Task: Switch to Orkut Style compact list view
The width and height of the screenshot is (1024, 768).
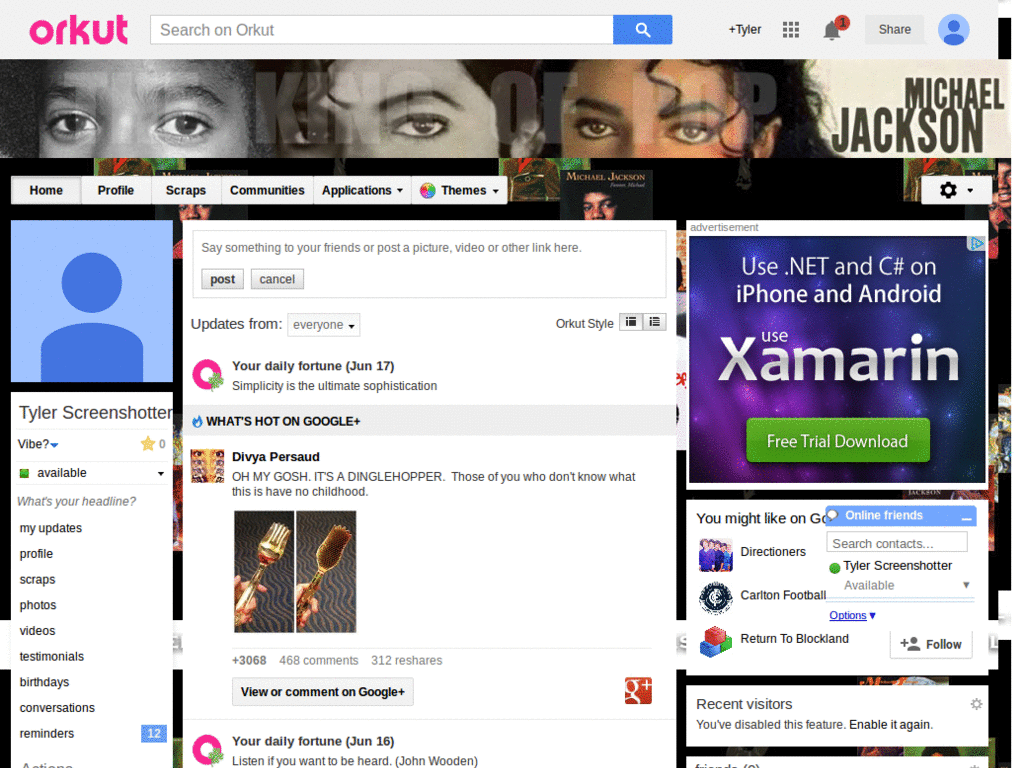Action: tap(654, 322)
